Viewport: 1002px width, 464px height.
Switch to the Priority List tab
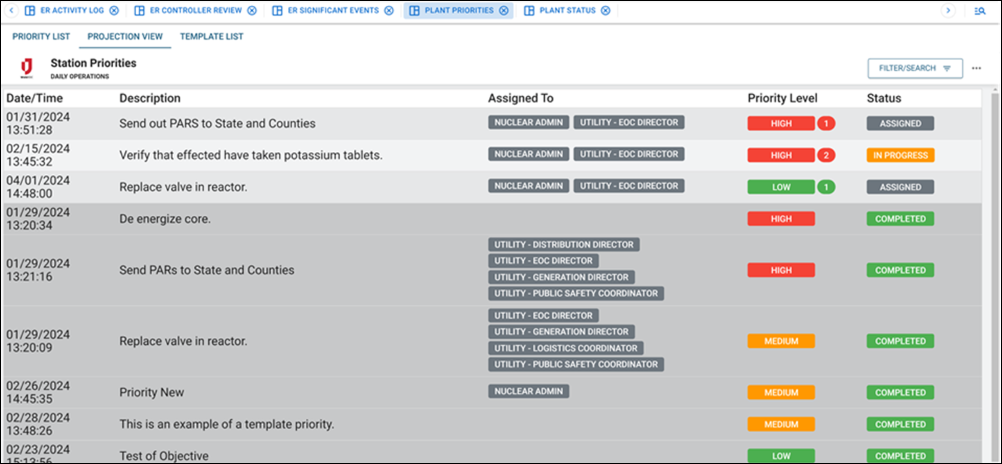tap(40, 37)
